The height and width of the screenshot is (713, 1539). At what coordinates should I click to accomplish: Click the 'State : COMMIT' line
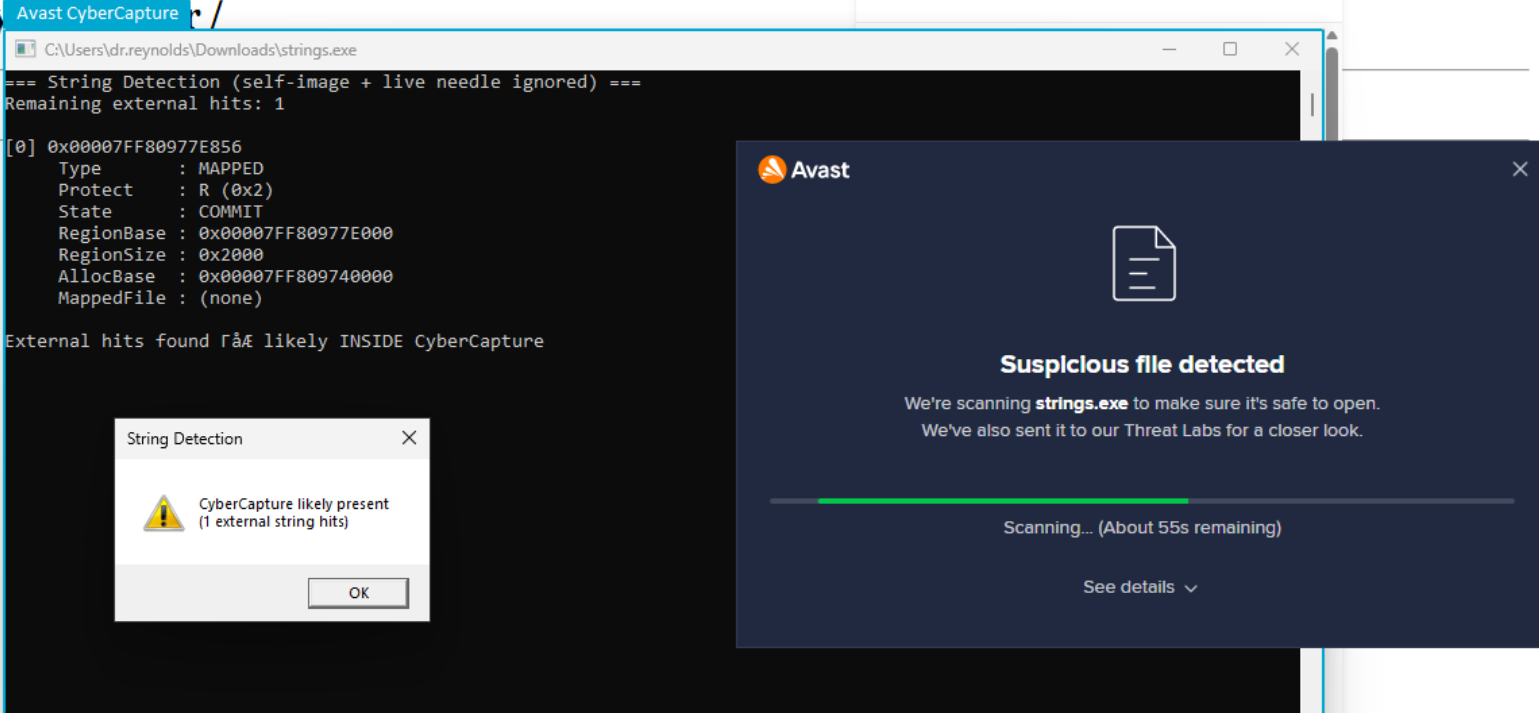click(161, 212)
